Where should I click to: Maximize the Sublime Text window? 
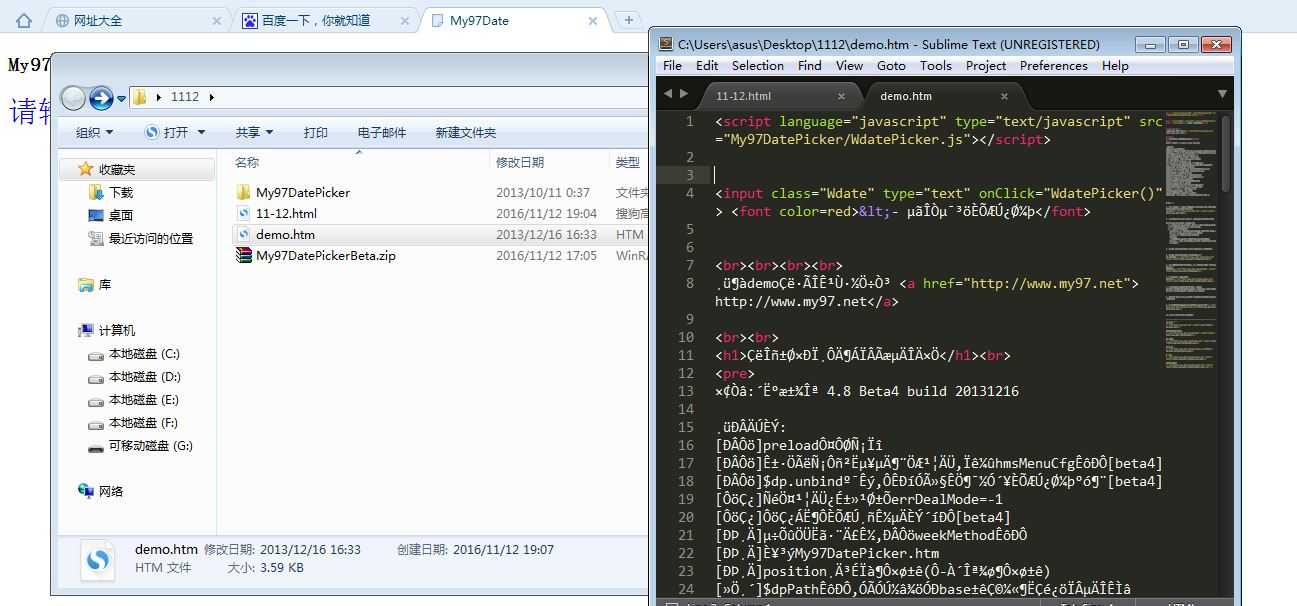1184,44
